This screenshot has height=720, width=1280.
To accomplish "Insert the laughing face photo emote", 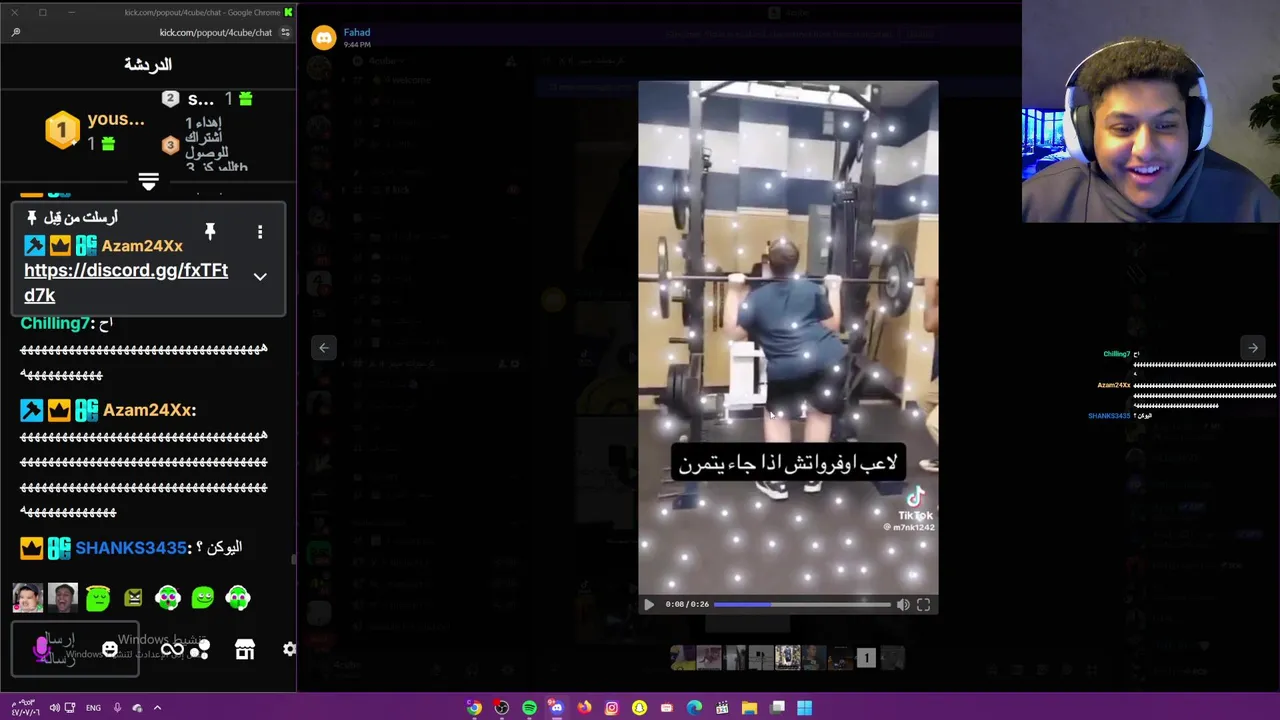I will 62,598.
